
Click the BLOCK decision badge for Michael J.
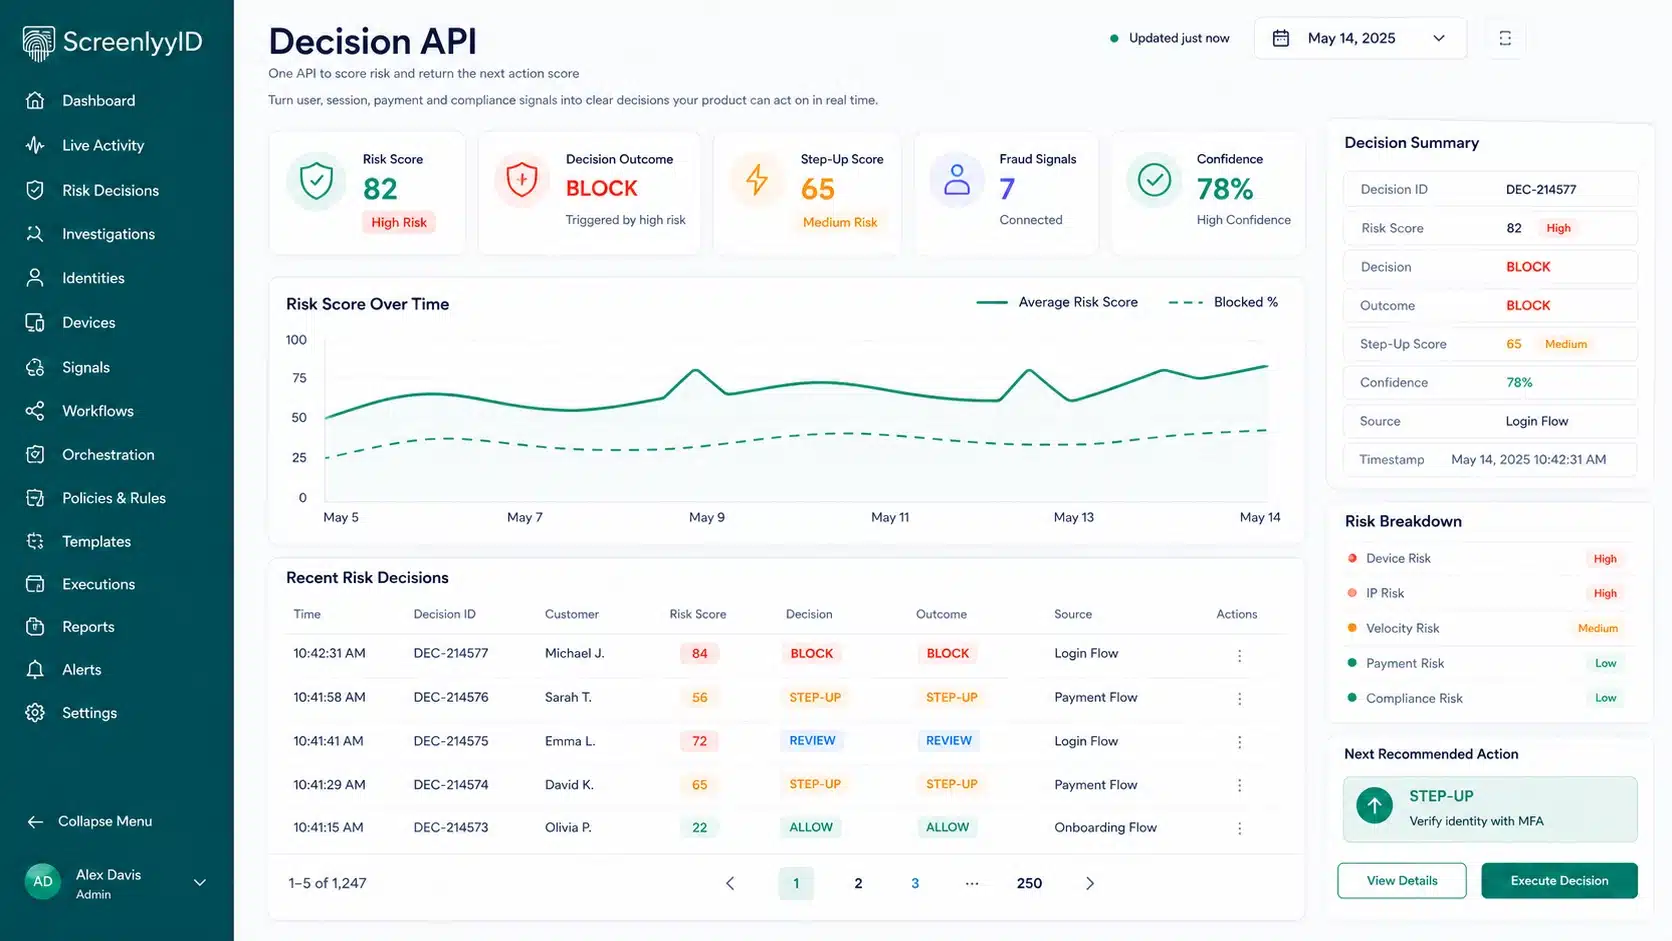pyautogui.click(x=811, y=654)
